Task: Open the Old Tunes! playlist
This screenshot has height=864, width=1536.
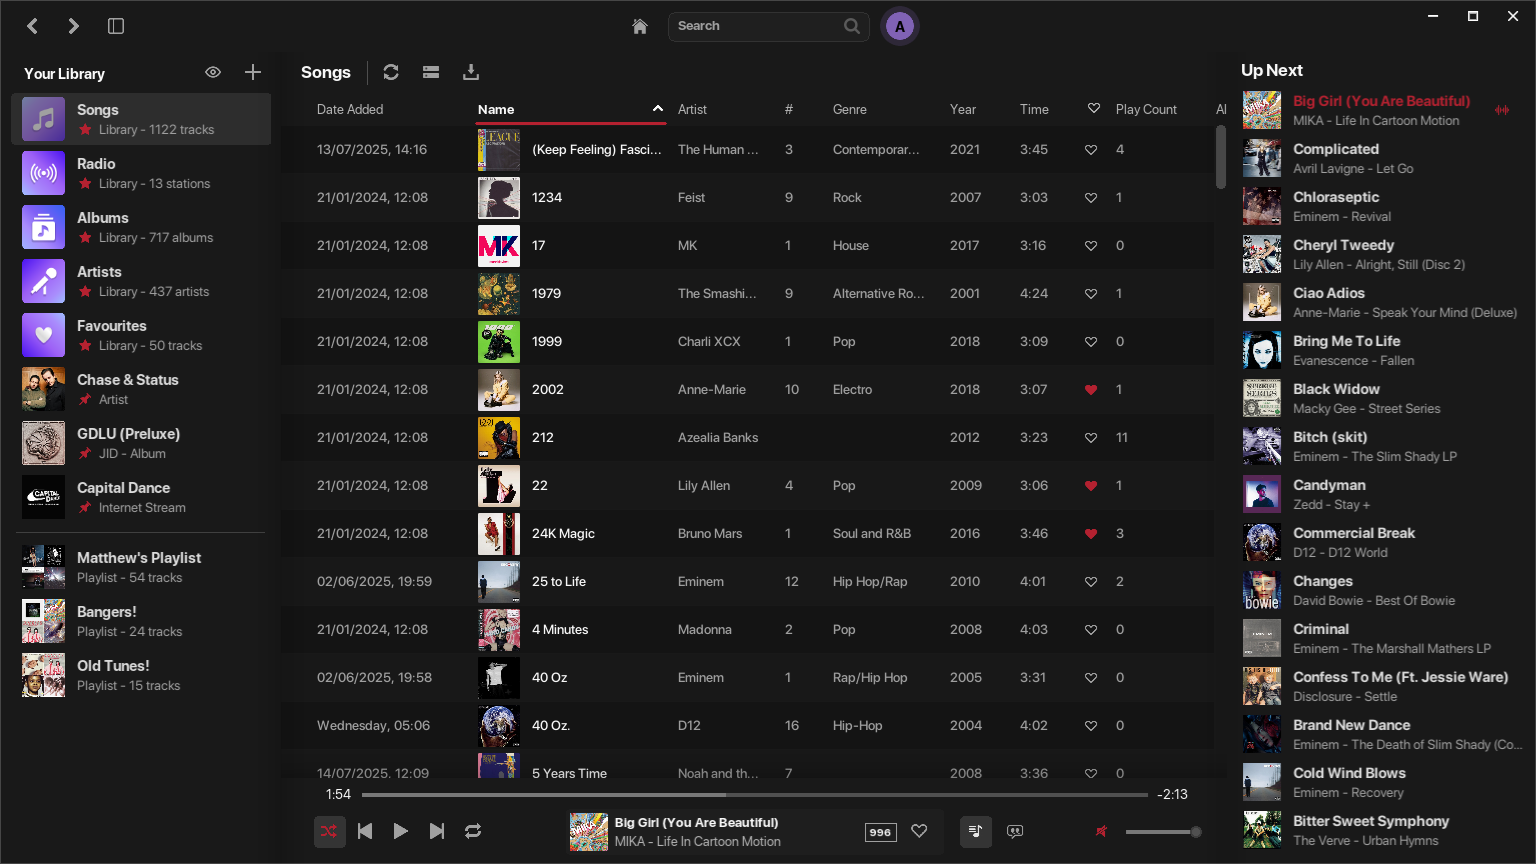Action: pos(141,675)
